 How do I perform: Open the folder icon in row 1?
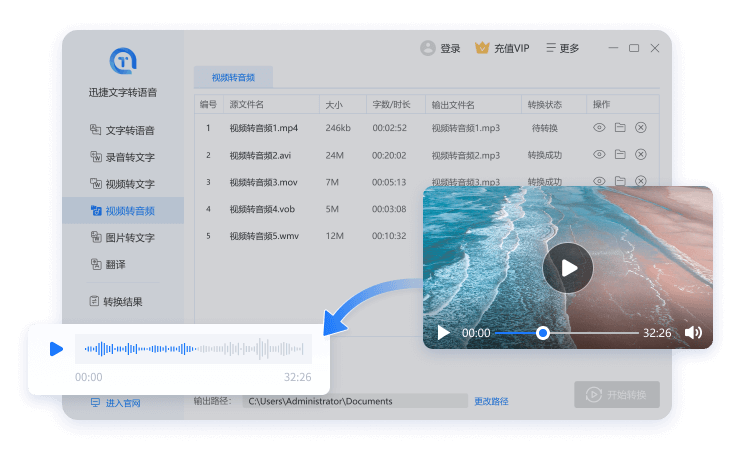click(x=620, y=128)
